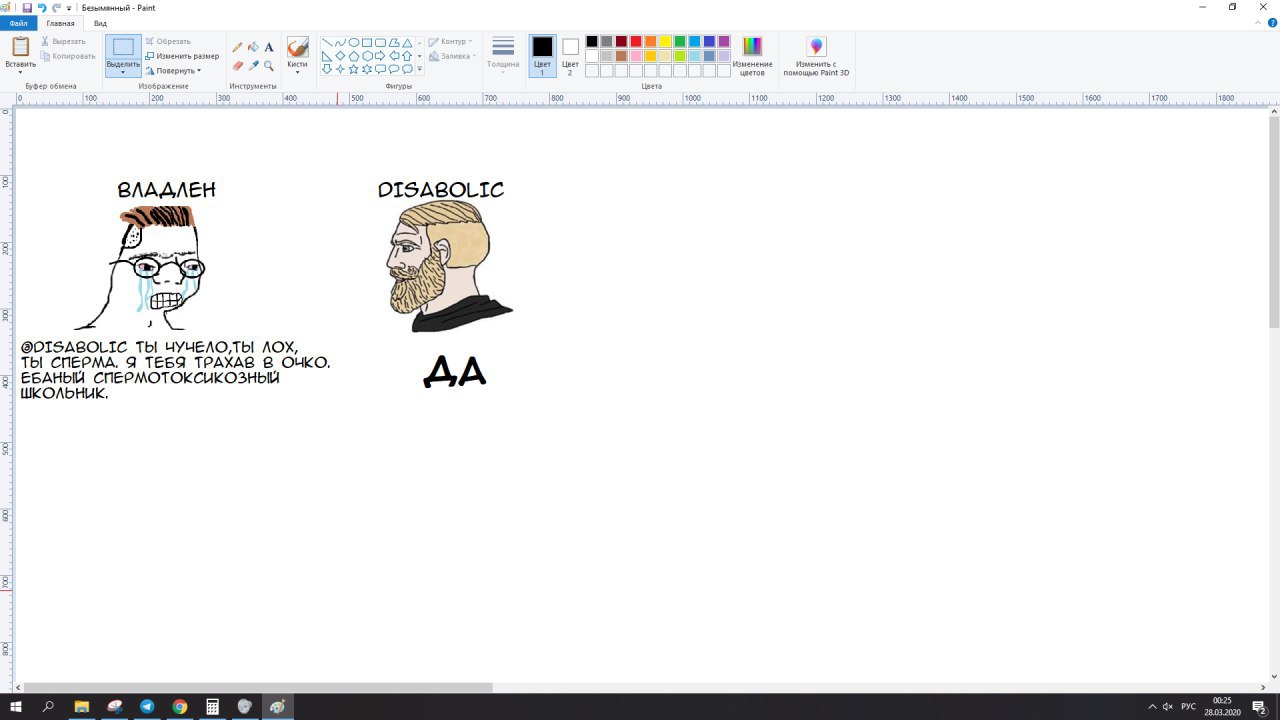Open Telegram from the taskbar

coord(147,706)
